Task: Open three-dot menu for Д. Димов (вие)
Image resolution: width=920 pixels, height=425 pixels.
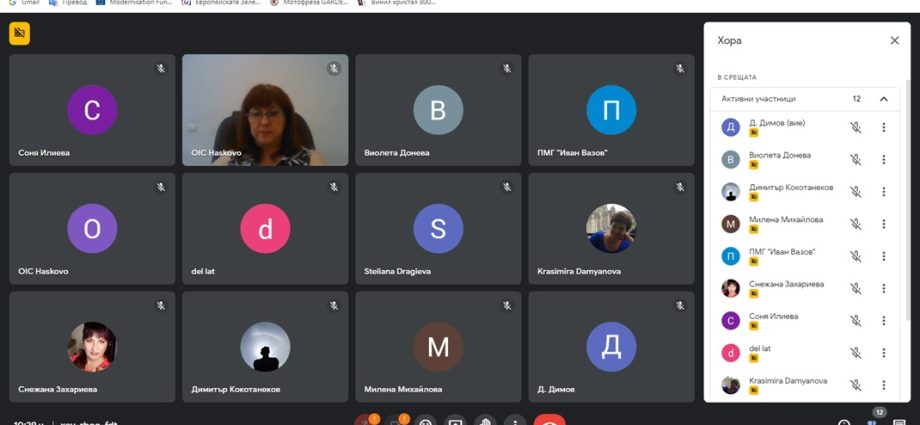Action: pyautogui.click(x=884, y=127)
